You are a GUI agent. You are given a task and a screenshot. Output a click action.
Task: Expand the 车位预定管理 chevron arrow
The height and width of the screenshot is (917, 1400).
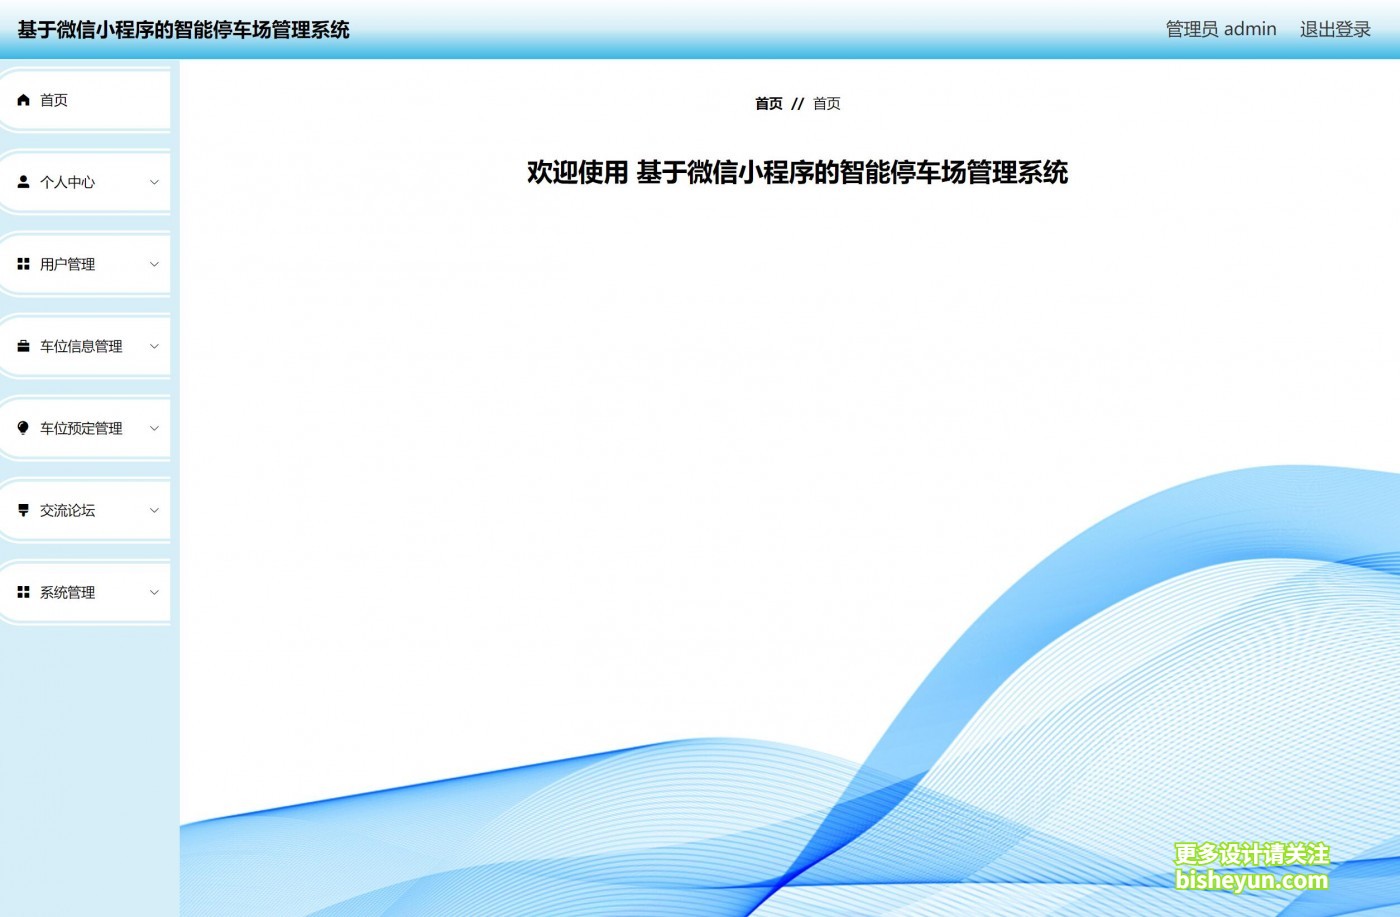coord(154,428)
